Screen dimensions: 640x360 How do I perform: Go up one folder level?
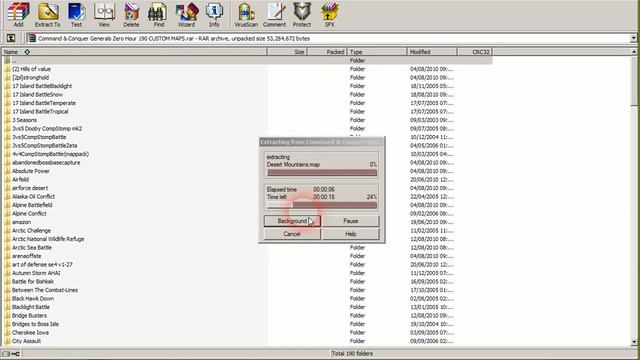[11, 38]
